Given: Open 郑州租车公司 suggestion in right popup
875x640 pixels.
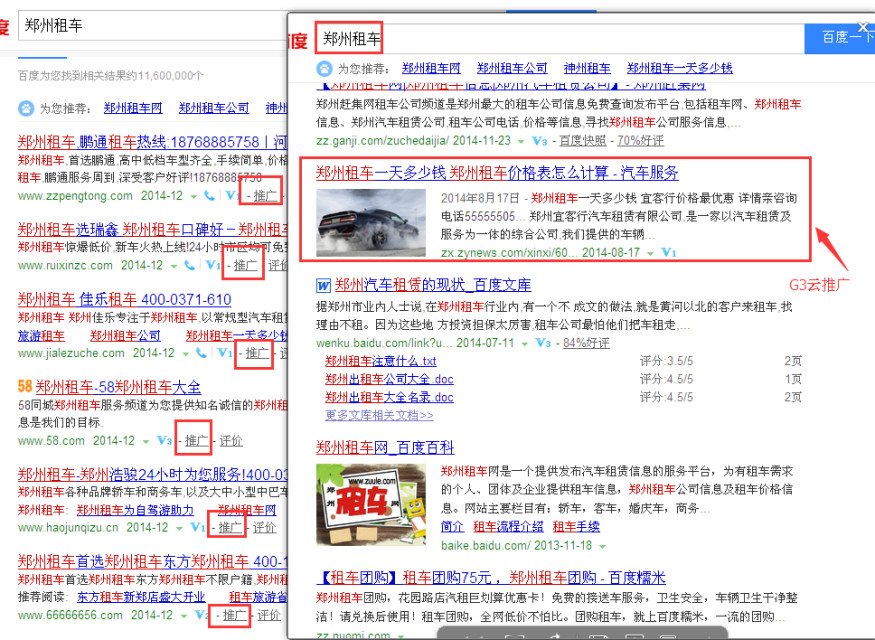Looking at the screenshot, I should [512, 69].
